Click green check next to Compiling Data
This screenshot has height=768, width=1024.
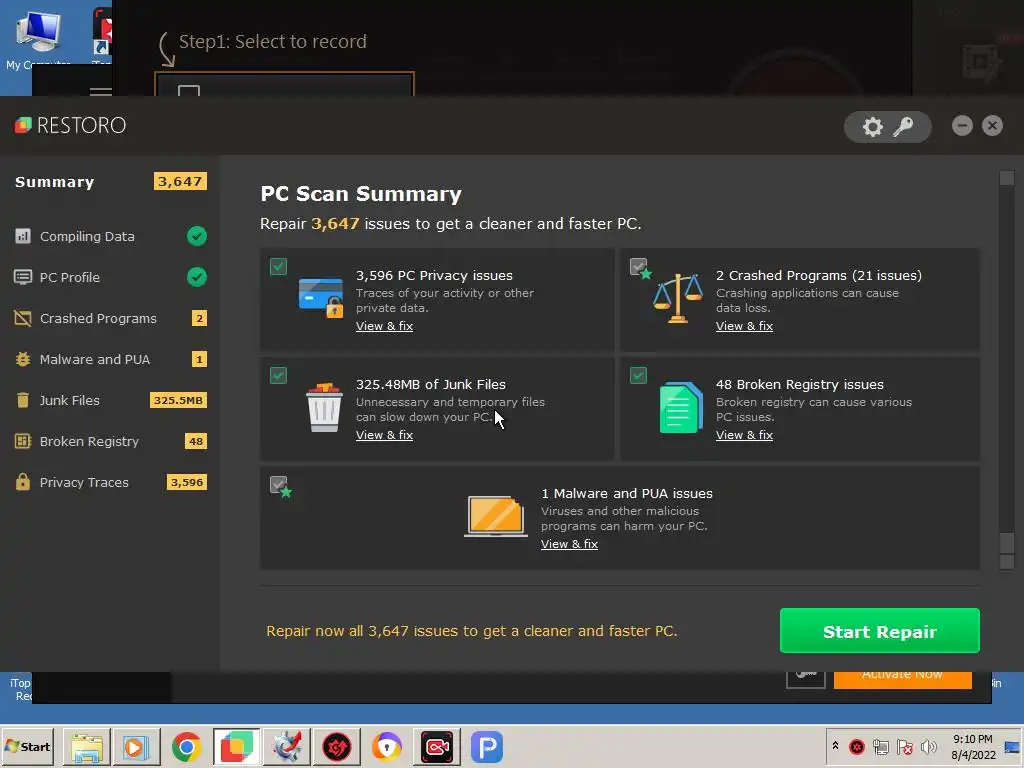point(197,236)
